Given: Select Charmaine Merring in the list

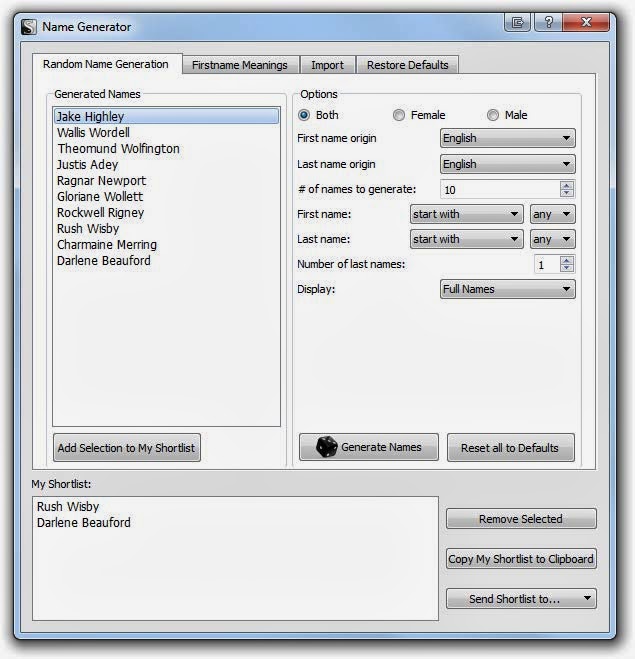Looking at the screenshot, I should coord(166,245).
